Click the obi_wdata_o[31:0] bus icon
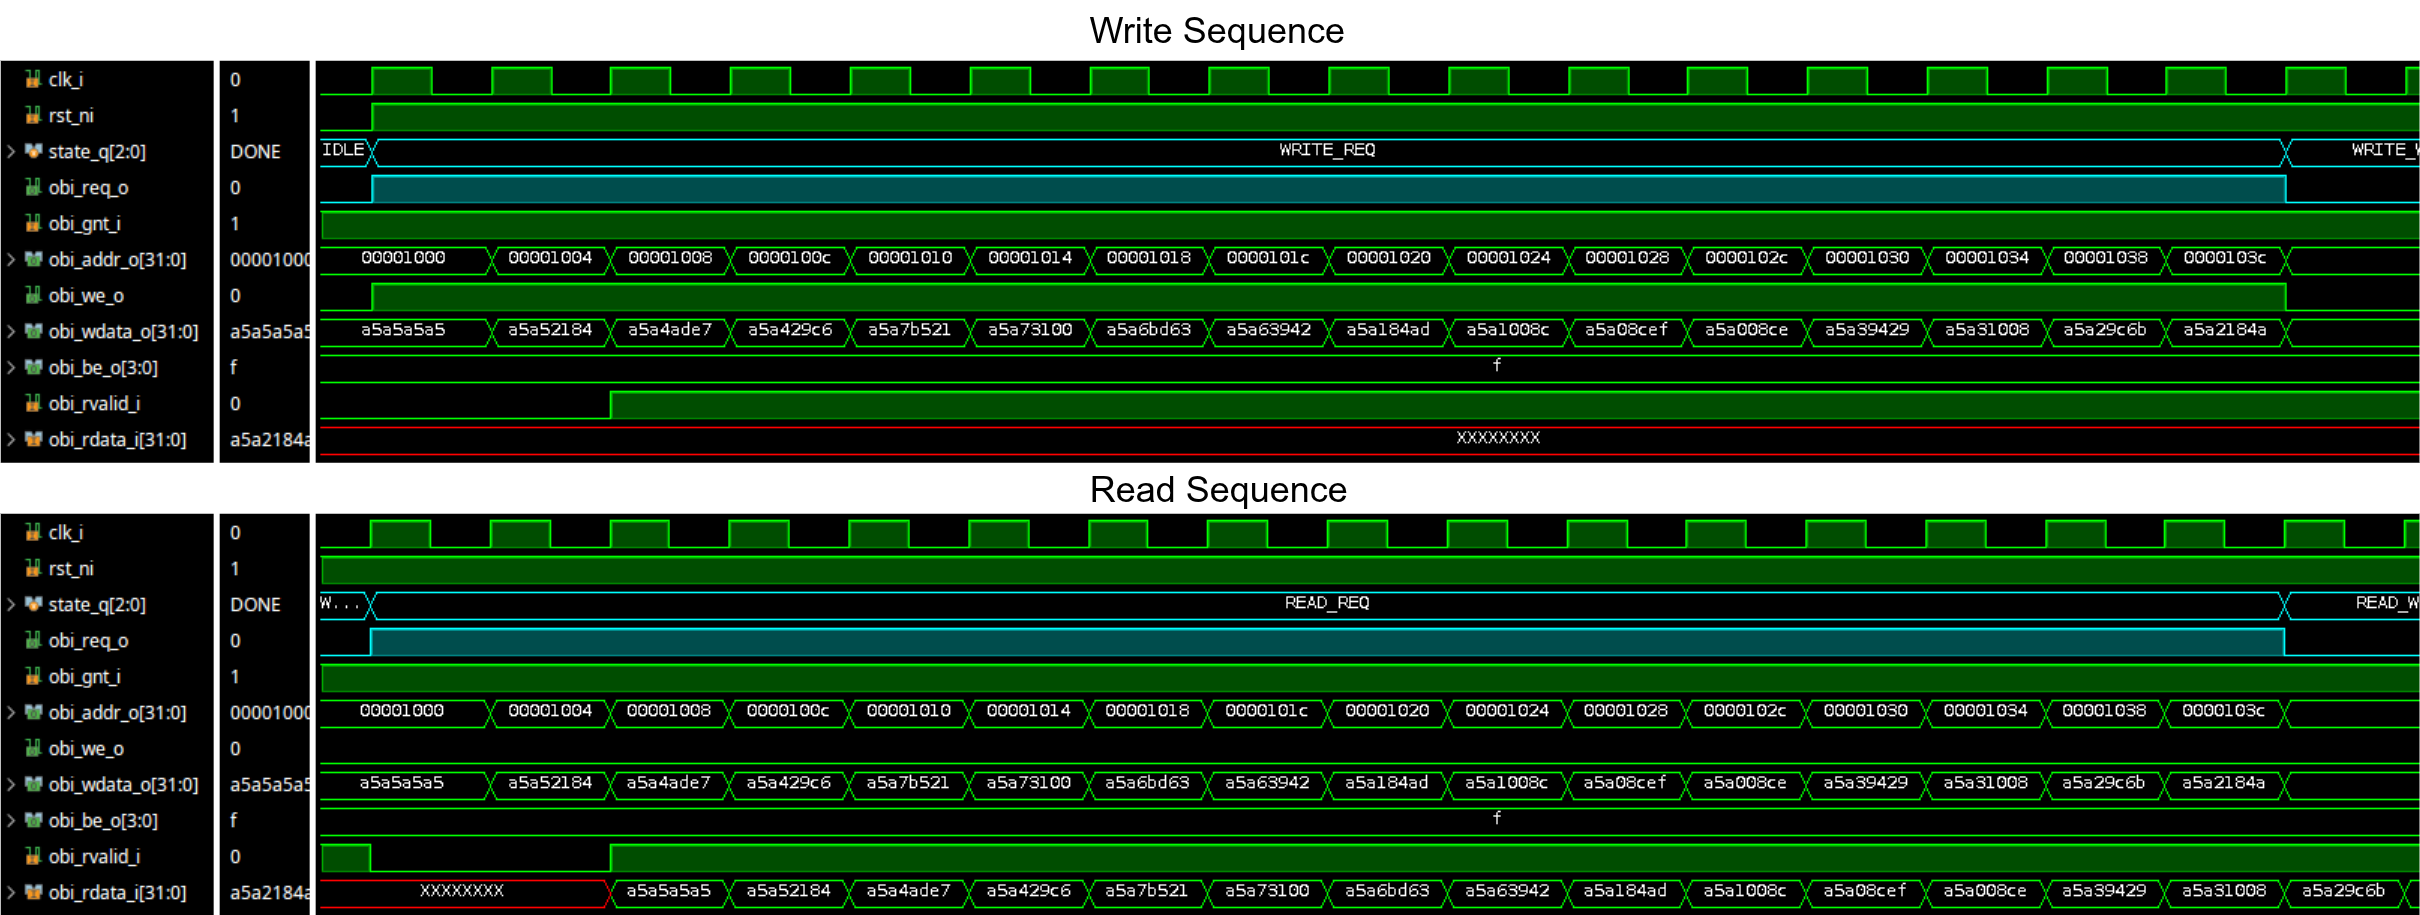This screenshot has width=2420, height=915. pos(33,331)
